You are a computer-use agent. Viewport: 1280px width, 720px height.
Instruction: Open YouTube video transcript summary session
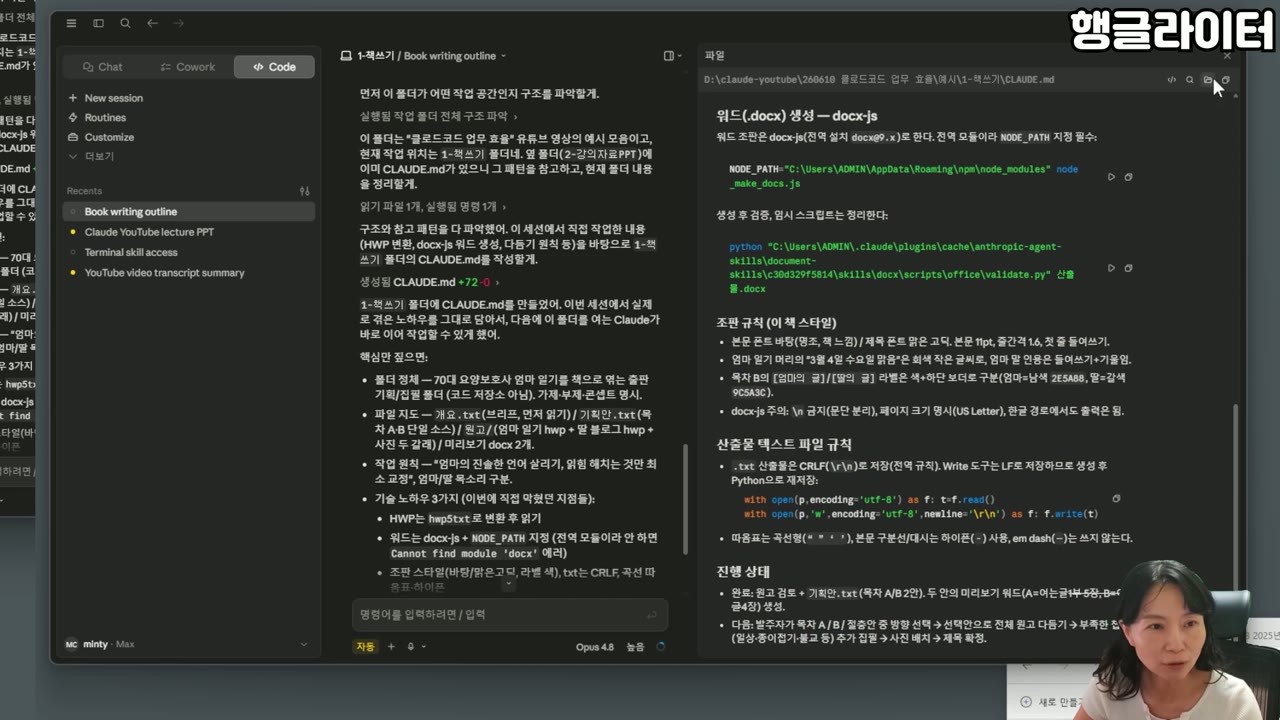(188, 273)
